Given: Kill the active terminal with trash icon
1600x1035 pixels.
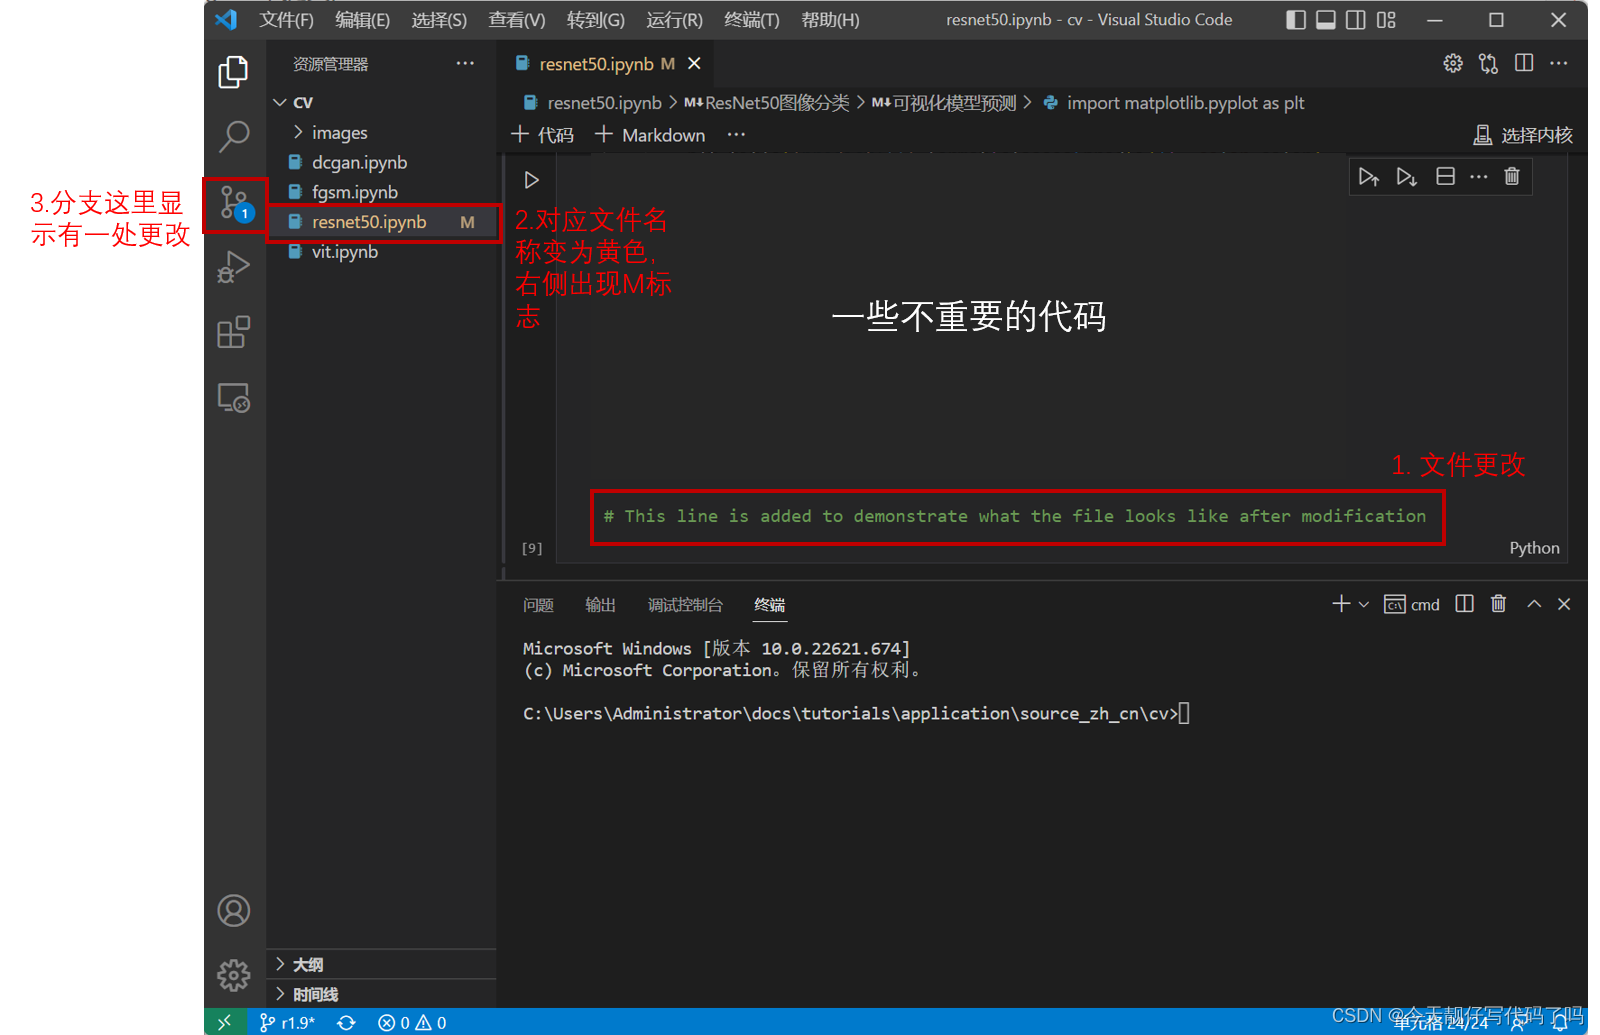Looking at the screenshot, I should point(1498,604).
